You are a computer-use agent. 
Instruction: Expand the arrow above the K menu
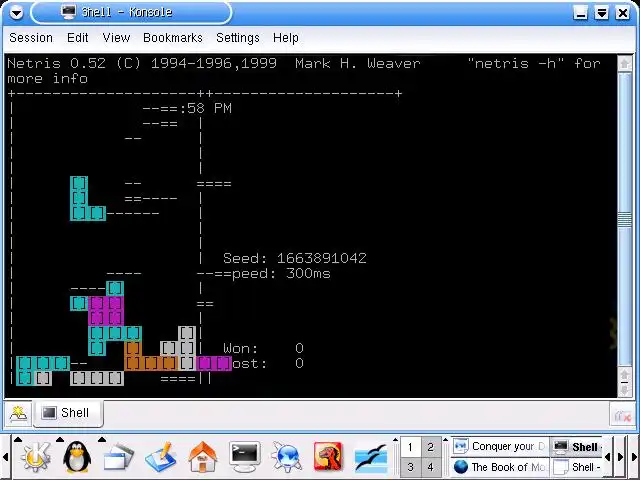point(18,440)
